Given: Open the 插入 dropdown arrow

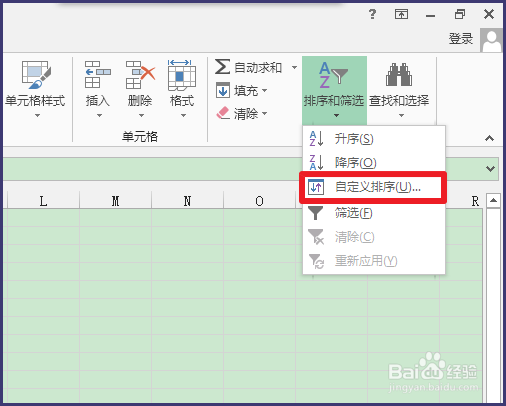Looking at the screenshot, I should (99, 116).
